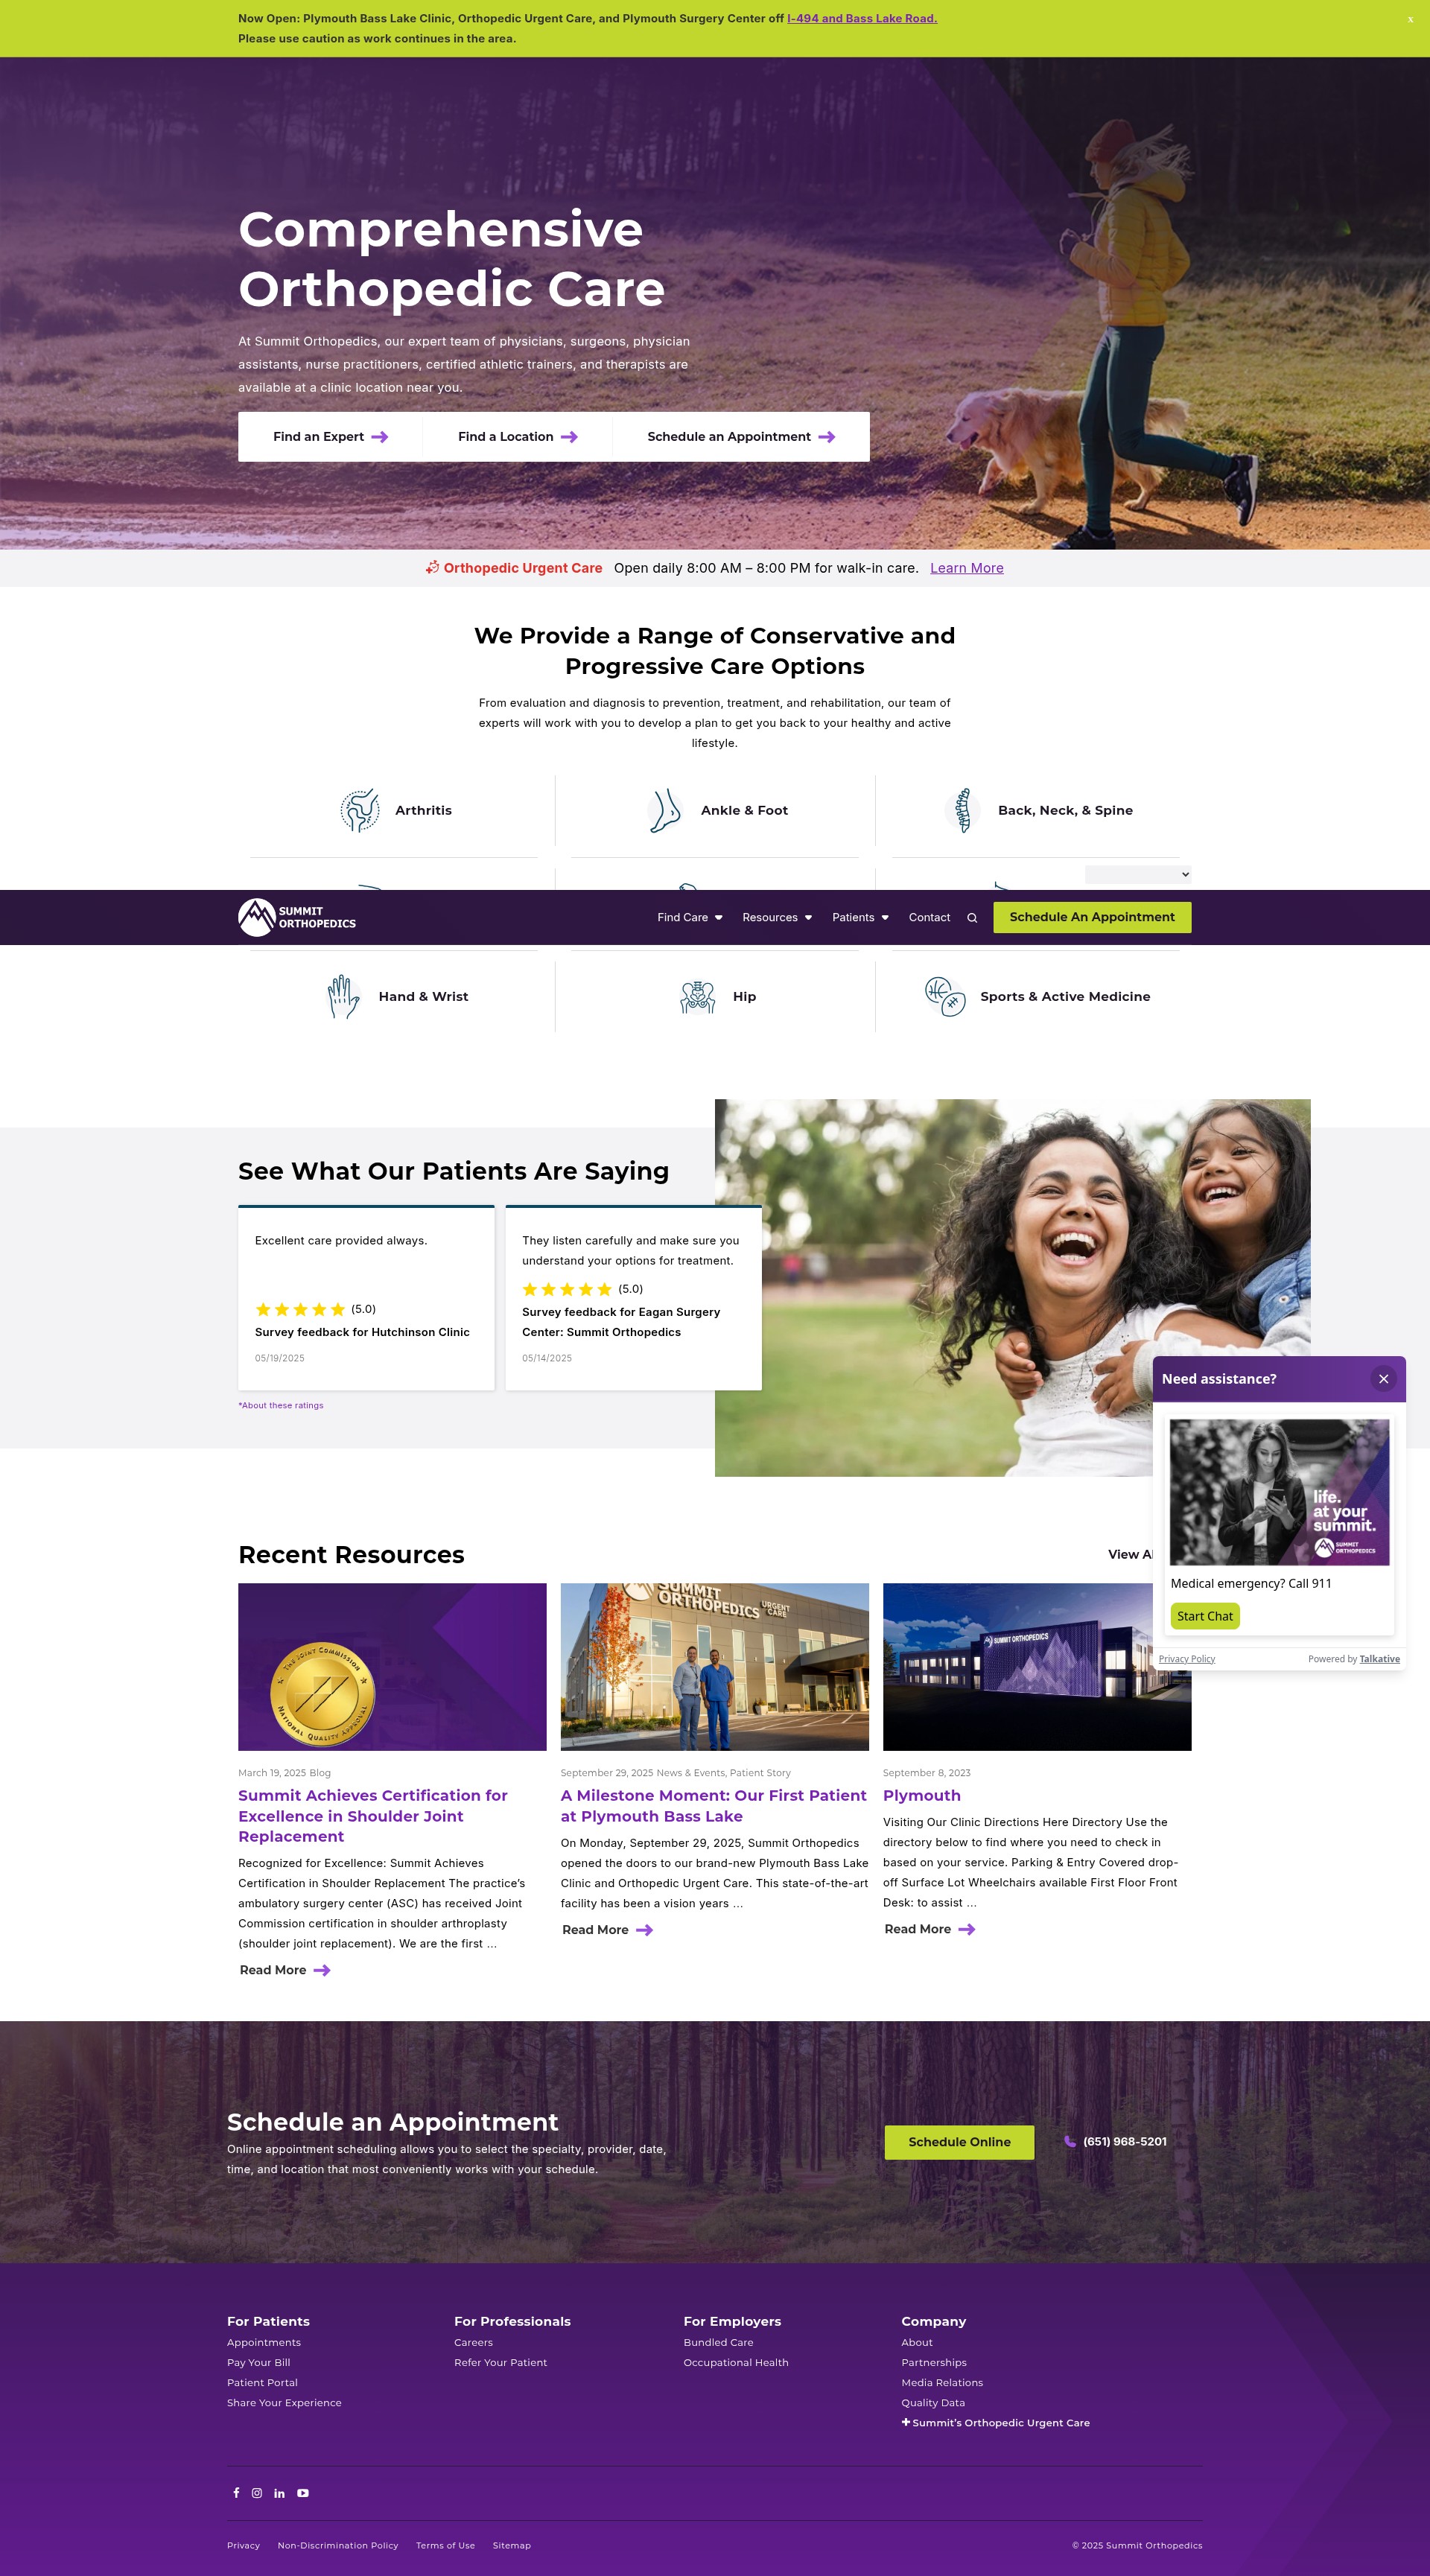
Task: Open the Plymouth article title
Action: 922,1796
